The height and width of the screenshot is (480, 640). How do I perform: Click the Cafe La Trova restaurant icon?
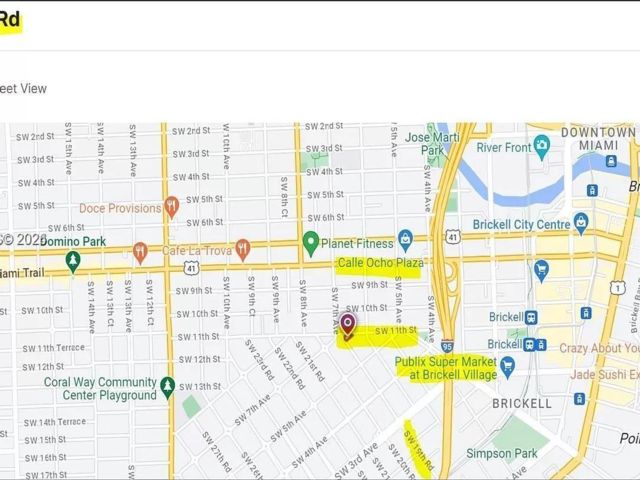click(x=242, y=249)
